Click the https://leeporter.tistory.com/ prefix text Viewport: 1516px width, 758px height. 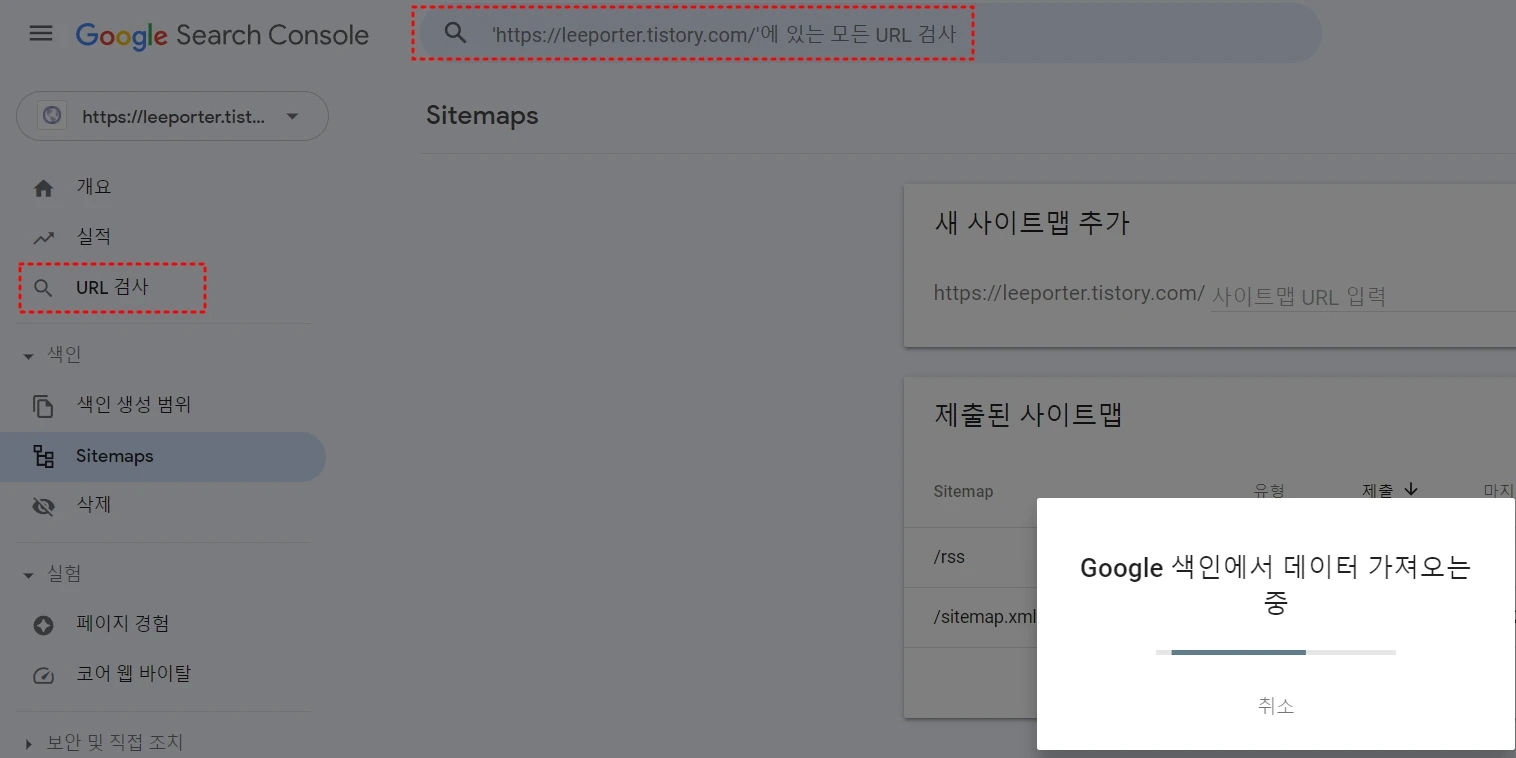1069,294
